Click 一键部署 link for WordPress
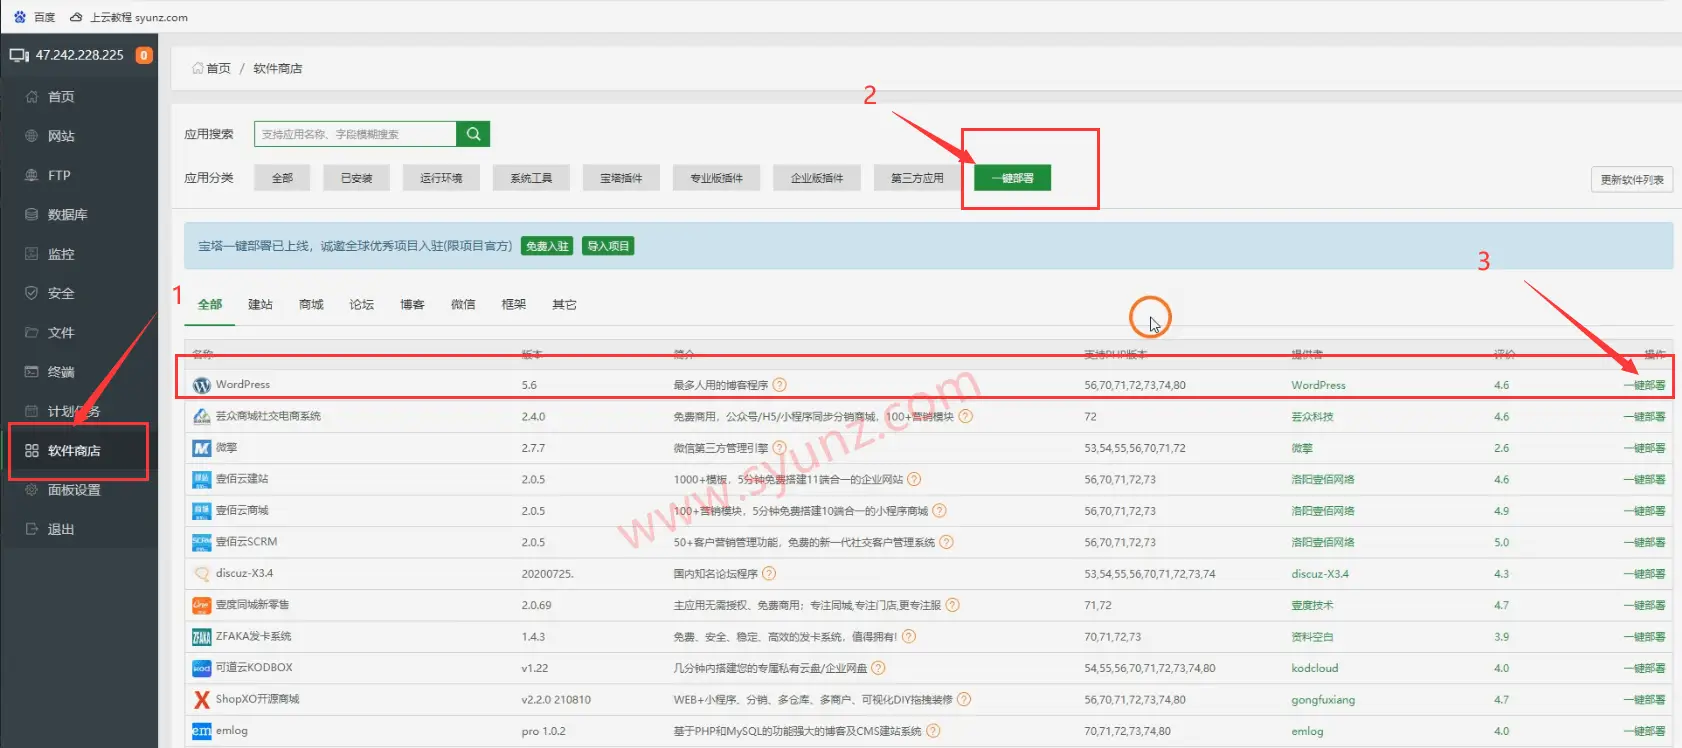This screenshot has height=748, width=1682. click(1644, 385)
